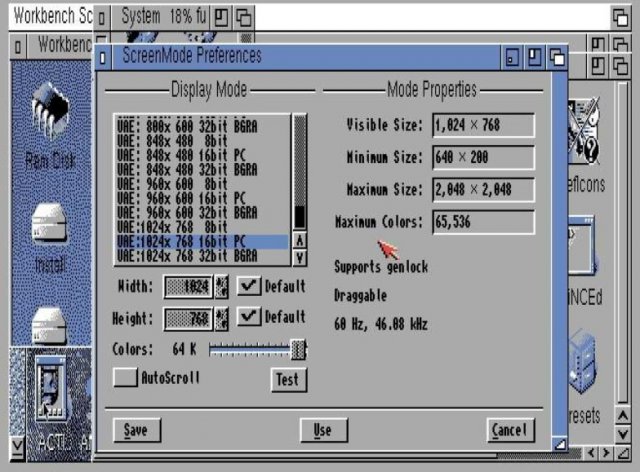Click the ScreenMode window zoom gadget

click(534, 57)
